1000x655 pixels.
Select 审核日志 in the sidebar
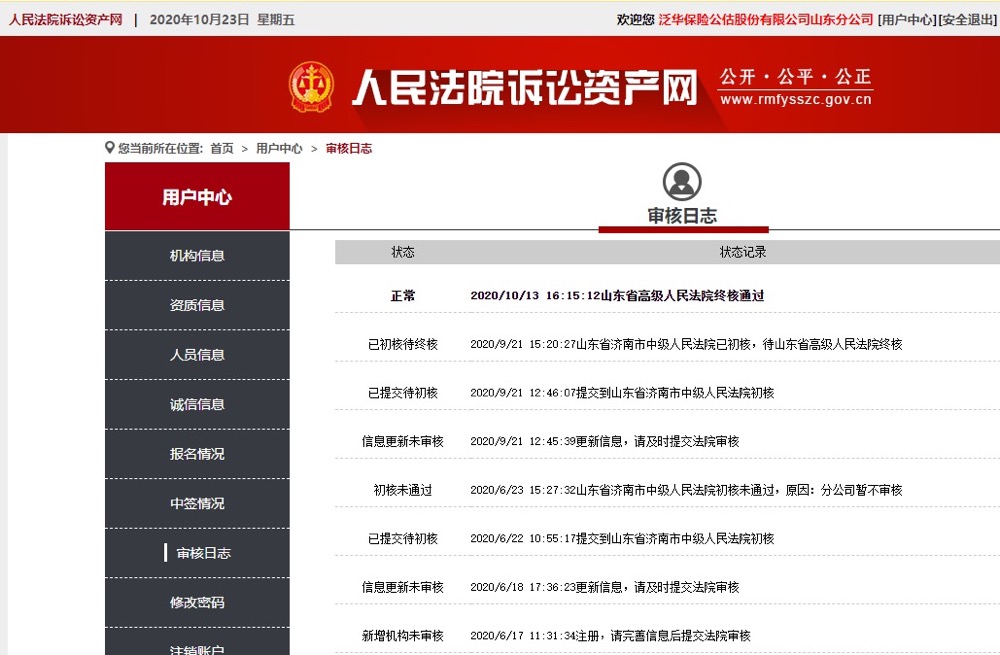197,553
